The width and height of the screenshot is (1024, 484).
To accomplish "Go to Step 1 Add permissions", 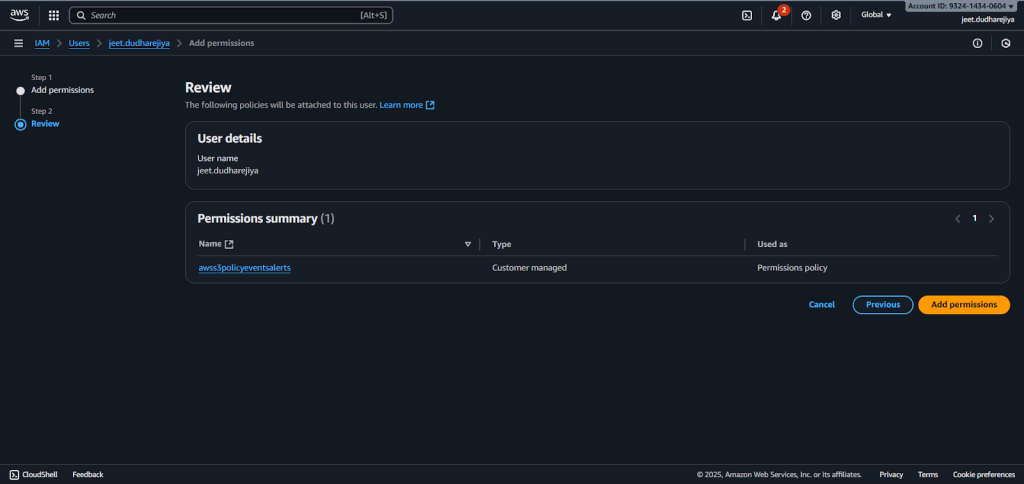I will coord(62,90).
